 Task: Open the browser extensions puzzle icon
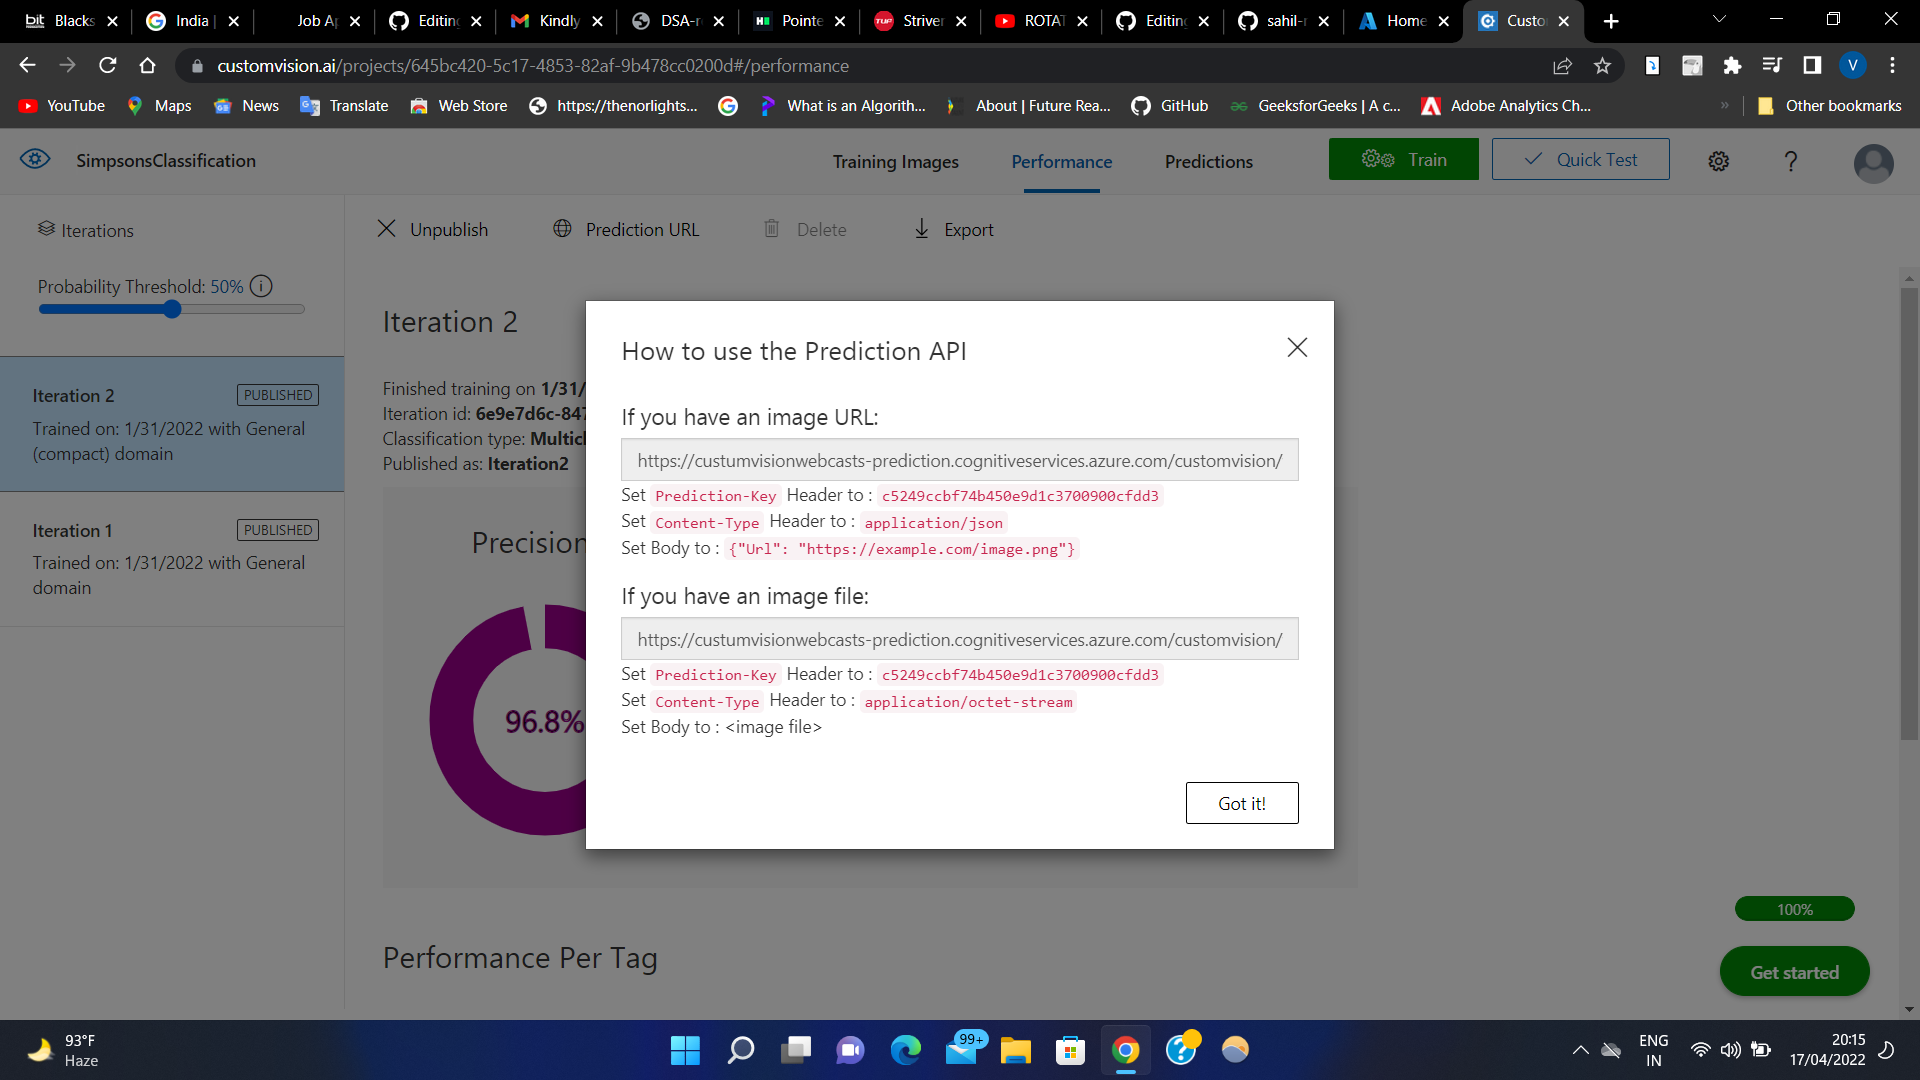(x=1732, y=66)
